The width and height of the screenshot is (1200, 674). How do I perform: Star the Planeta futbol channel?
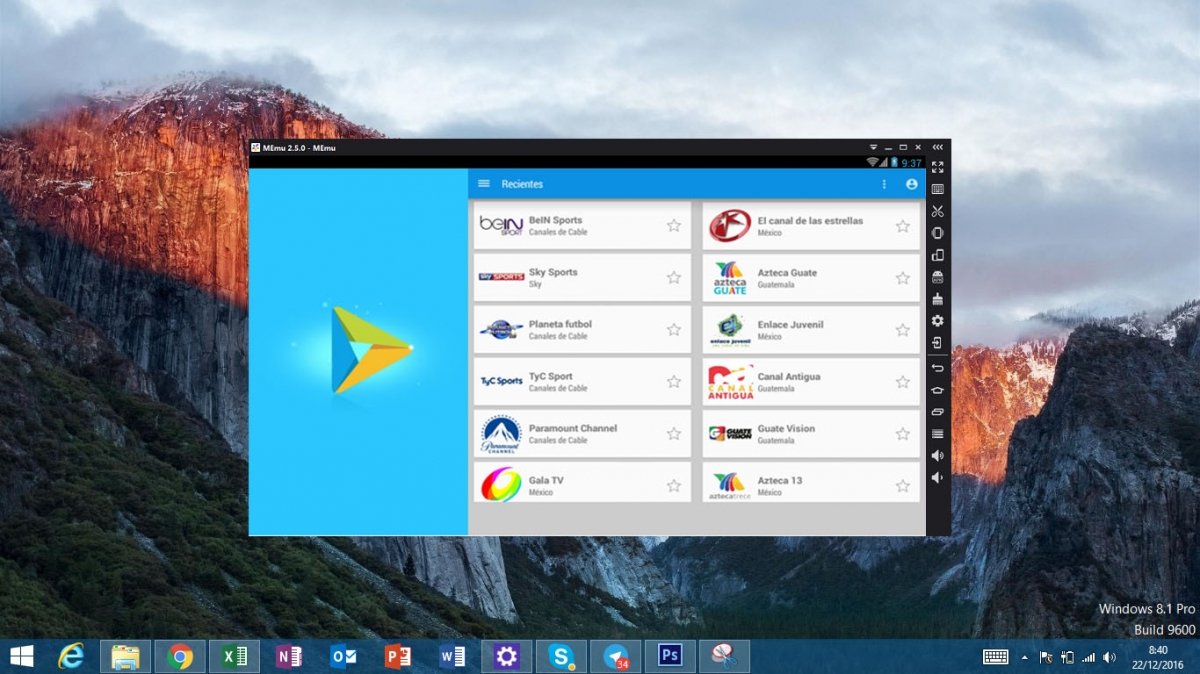[x=674, y=330]
